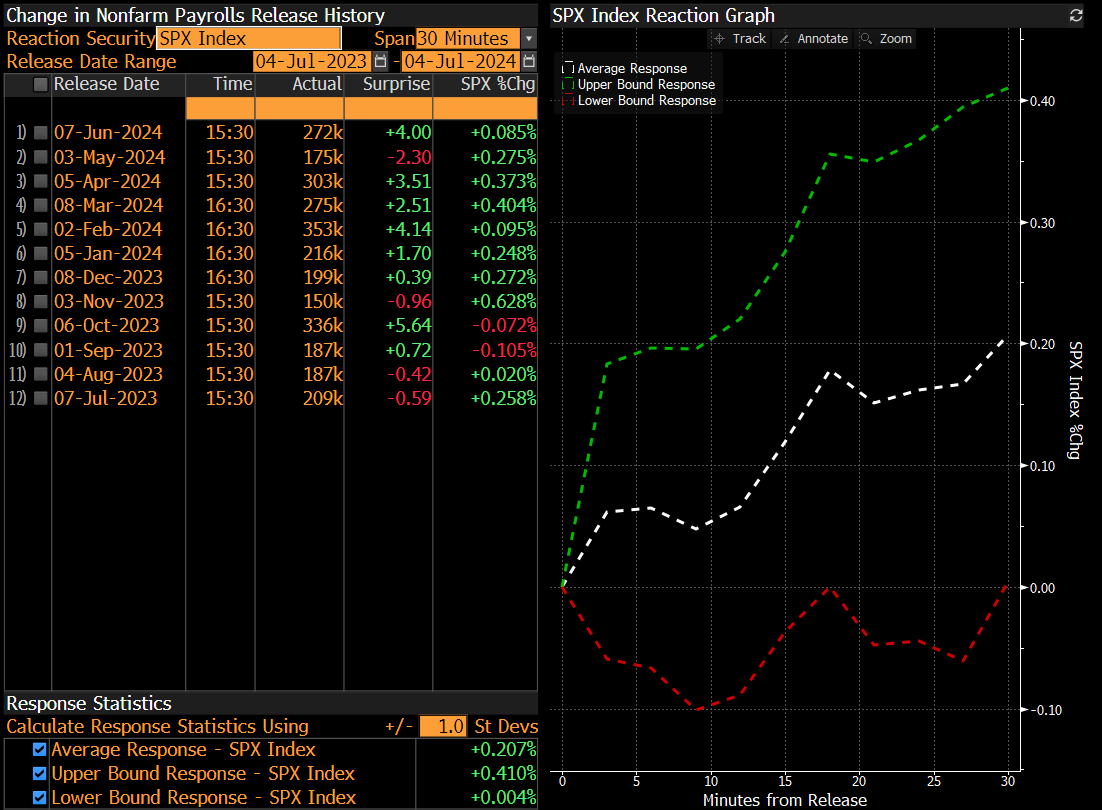1102x810 pixels.
Task: Edit the St Devs value 1.0
Action: click(443, 726)
